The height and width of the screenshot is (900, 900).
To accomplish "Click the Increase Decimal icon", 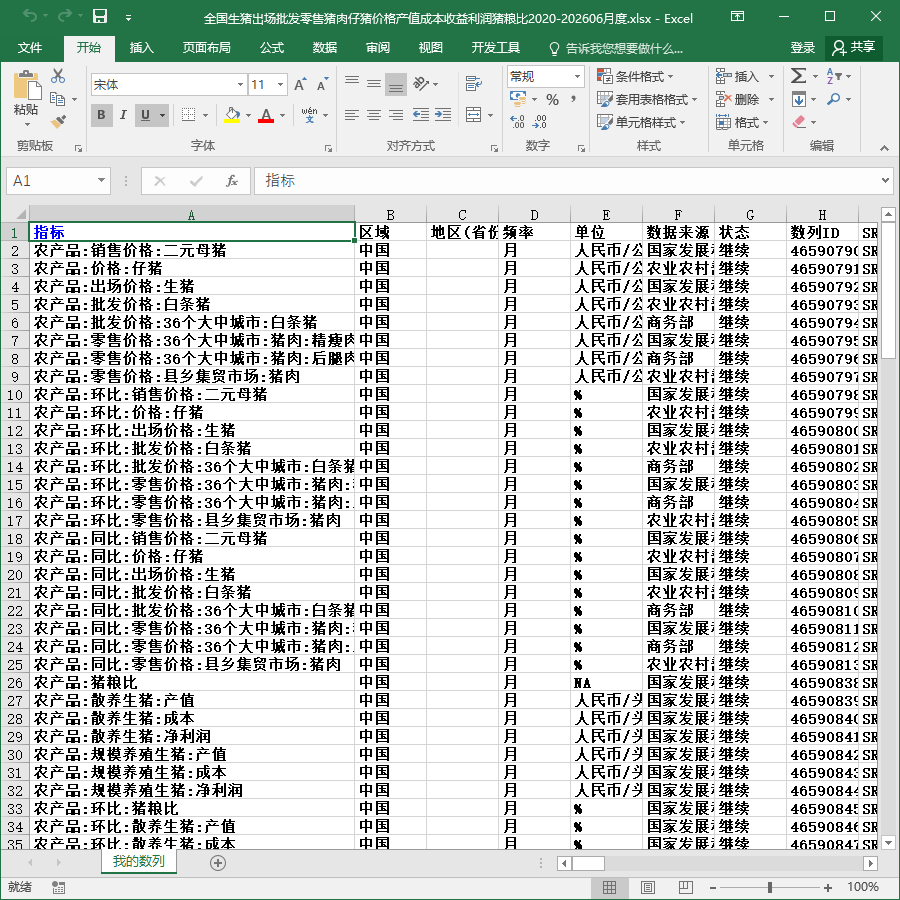I will tap(517, 121).
